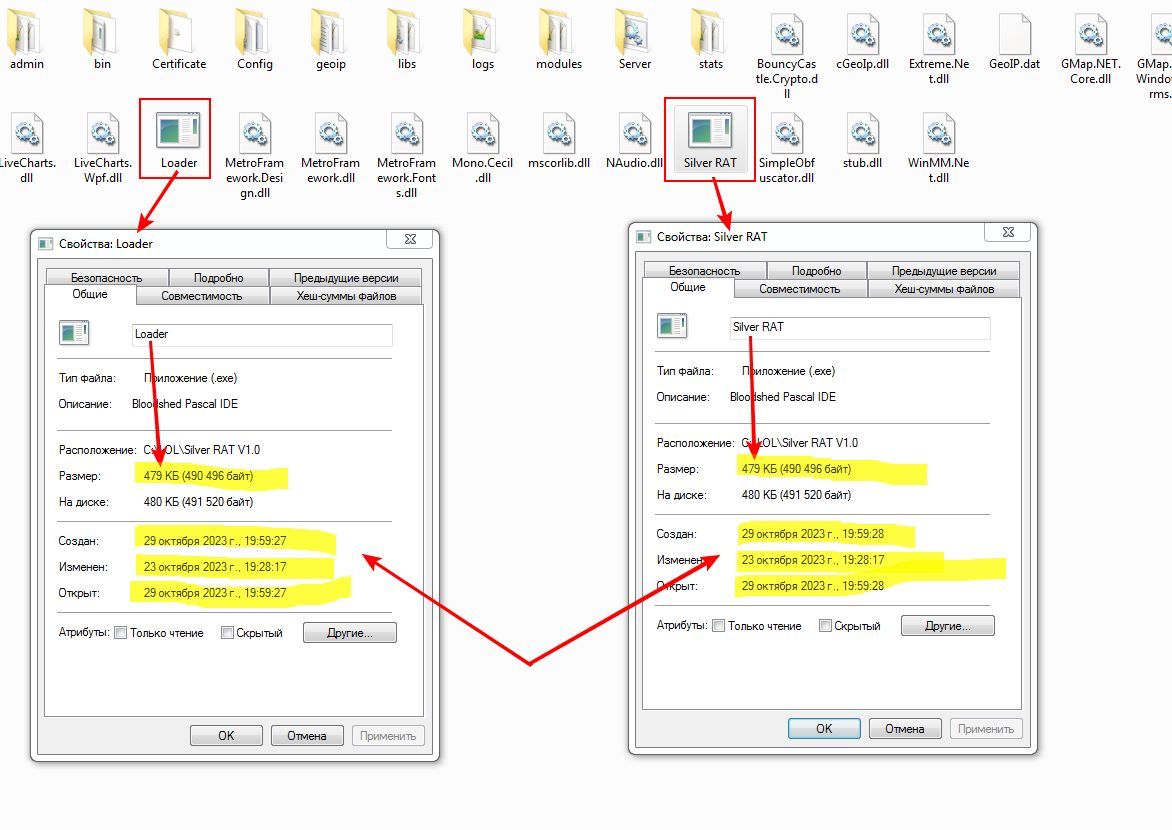Image resolution: width=1172 pixels, height=830 pixels.
Task: Click the file icon beside the Loader name field
Action: 74,332
